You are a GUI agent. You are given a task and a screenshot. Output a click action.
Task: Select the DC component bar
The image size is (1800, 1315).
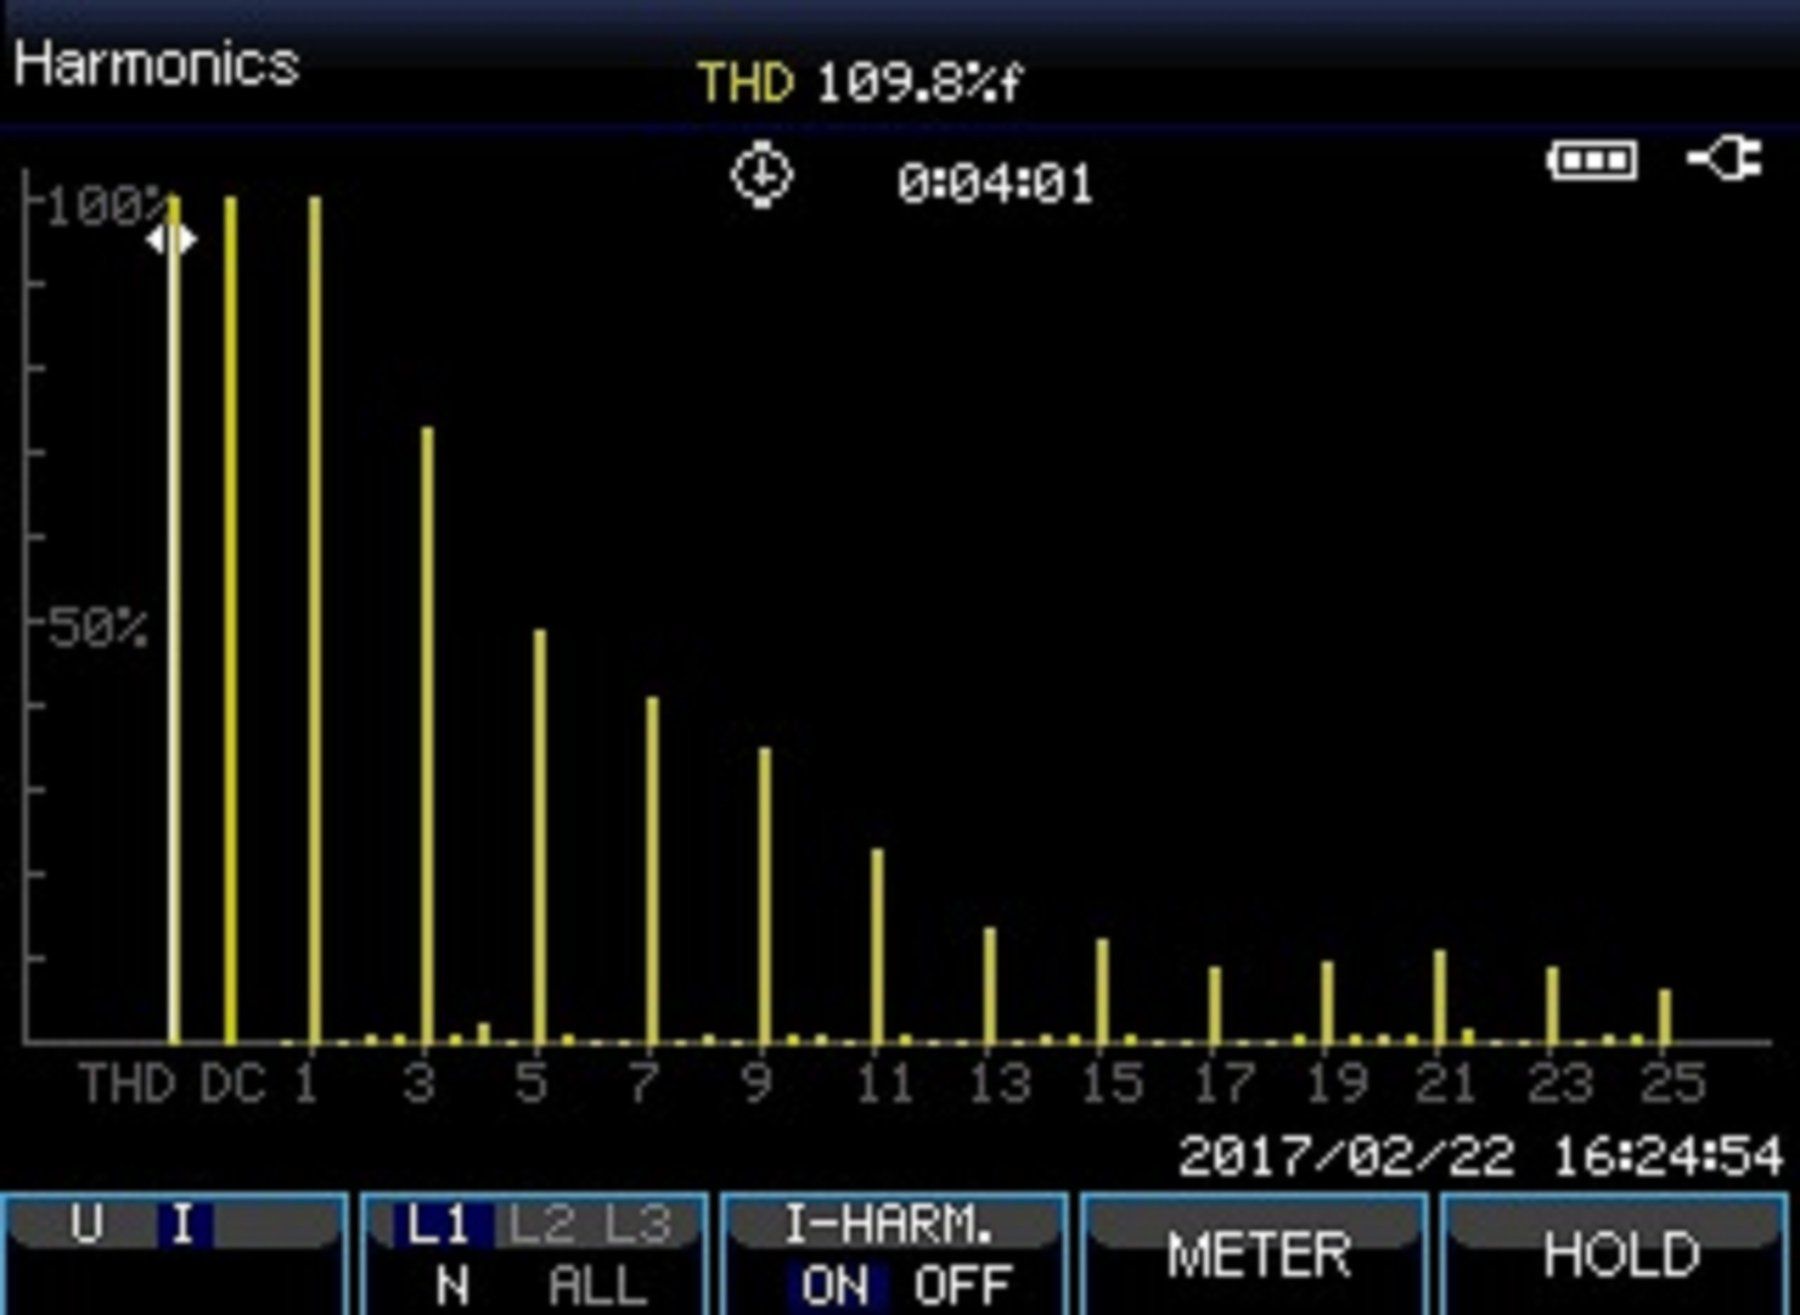click(231, 619)
